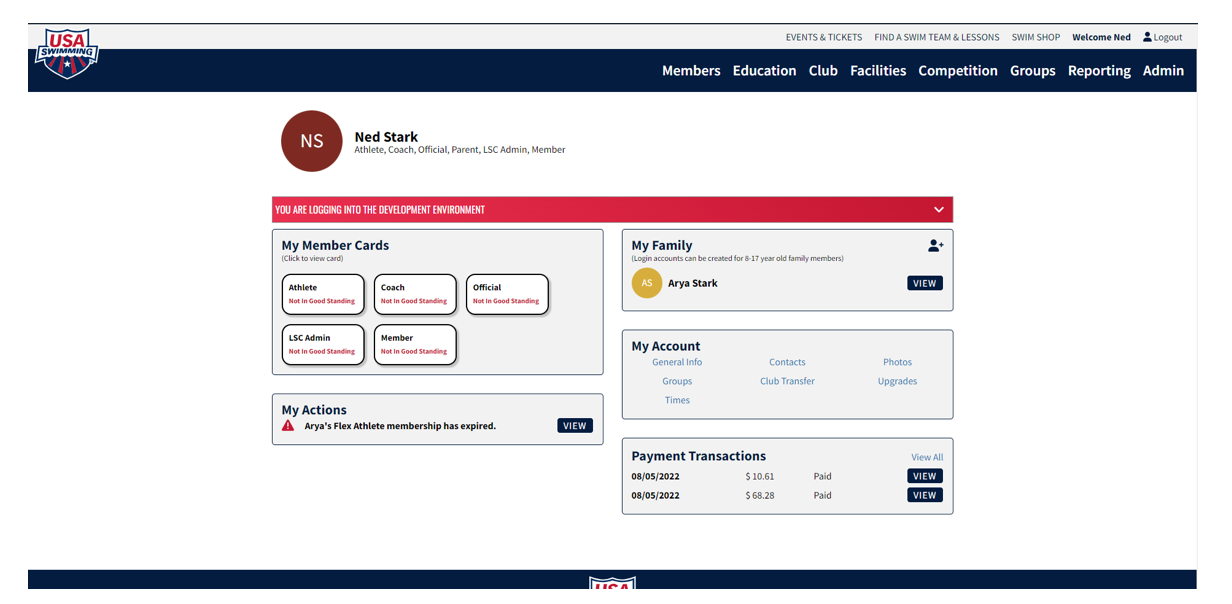Click the USA Swimming logo

(66, 53)
